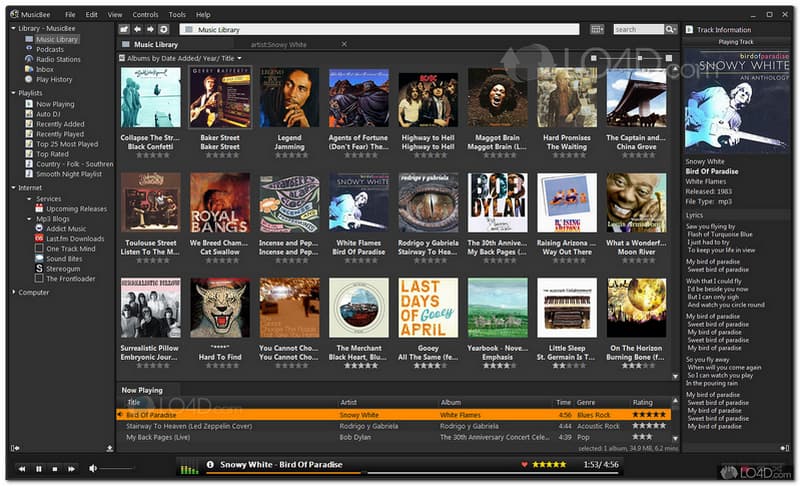800x486 pixels.
Task: Open the File menu
Action: coord(70,15)
